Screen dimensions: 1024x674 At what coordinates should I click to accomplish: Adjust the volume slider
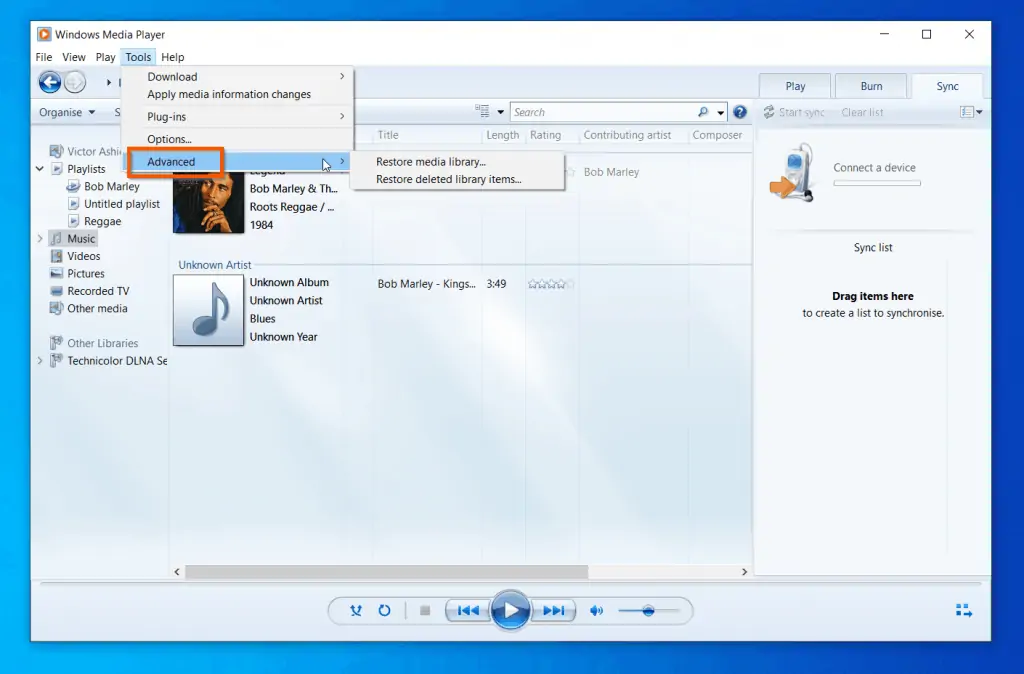(649, 610)
